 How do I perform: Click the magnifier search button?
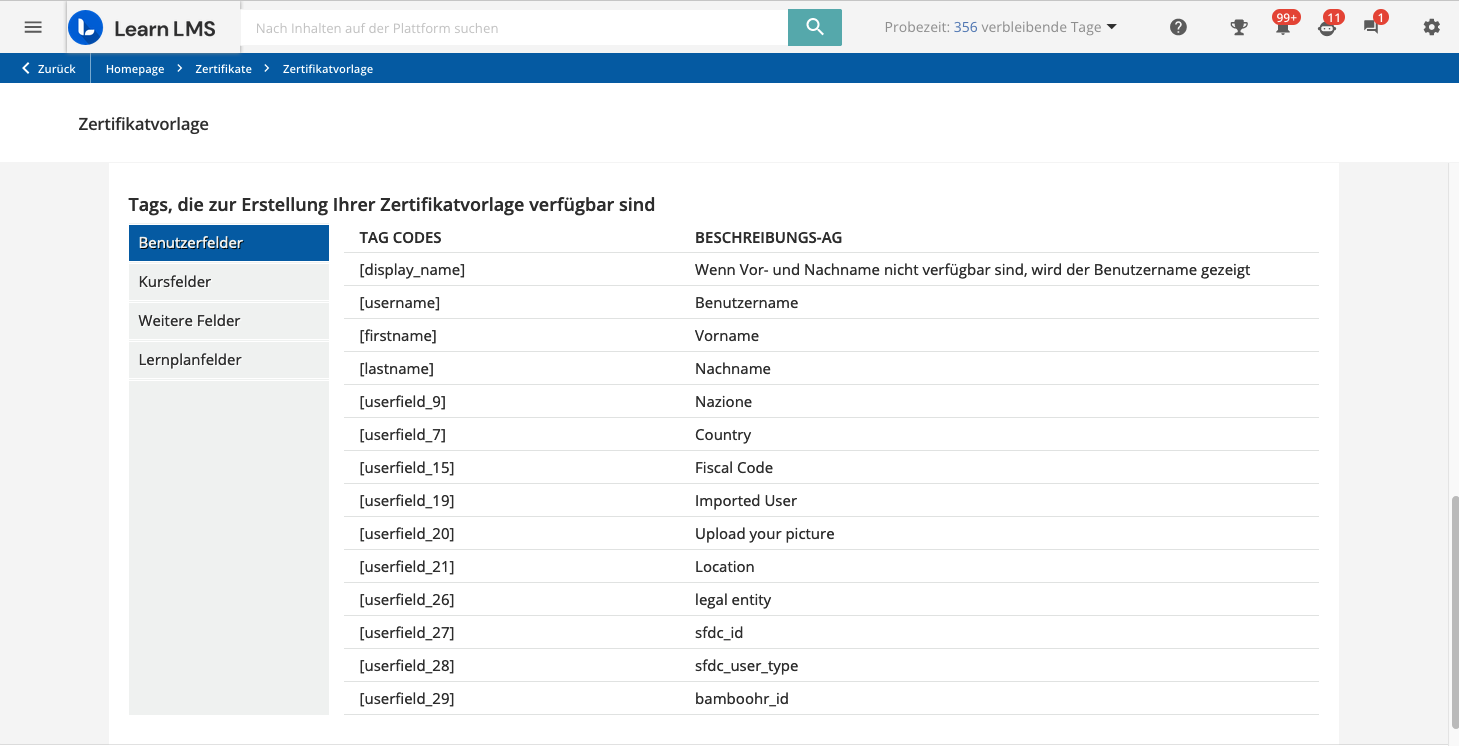(815, 27)
